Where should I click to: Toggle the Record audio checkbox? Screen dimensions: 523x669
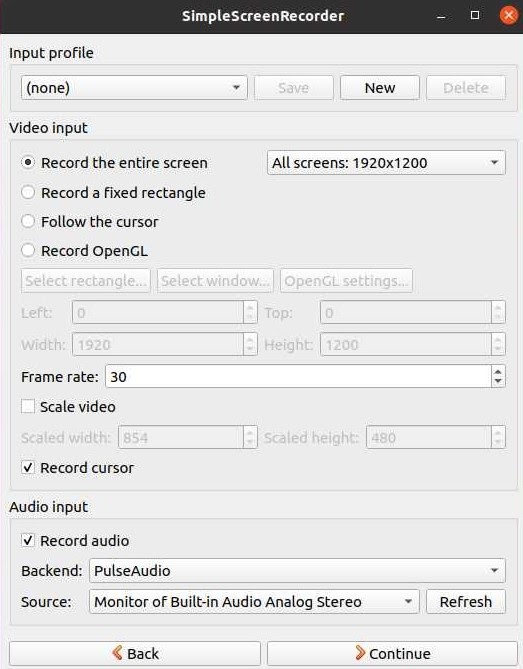point(28,541)
